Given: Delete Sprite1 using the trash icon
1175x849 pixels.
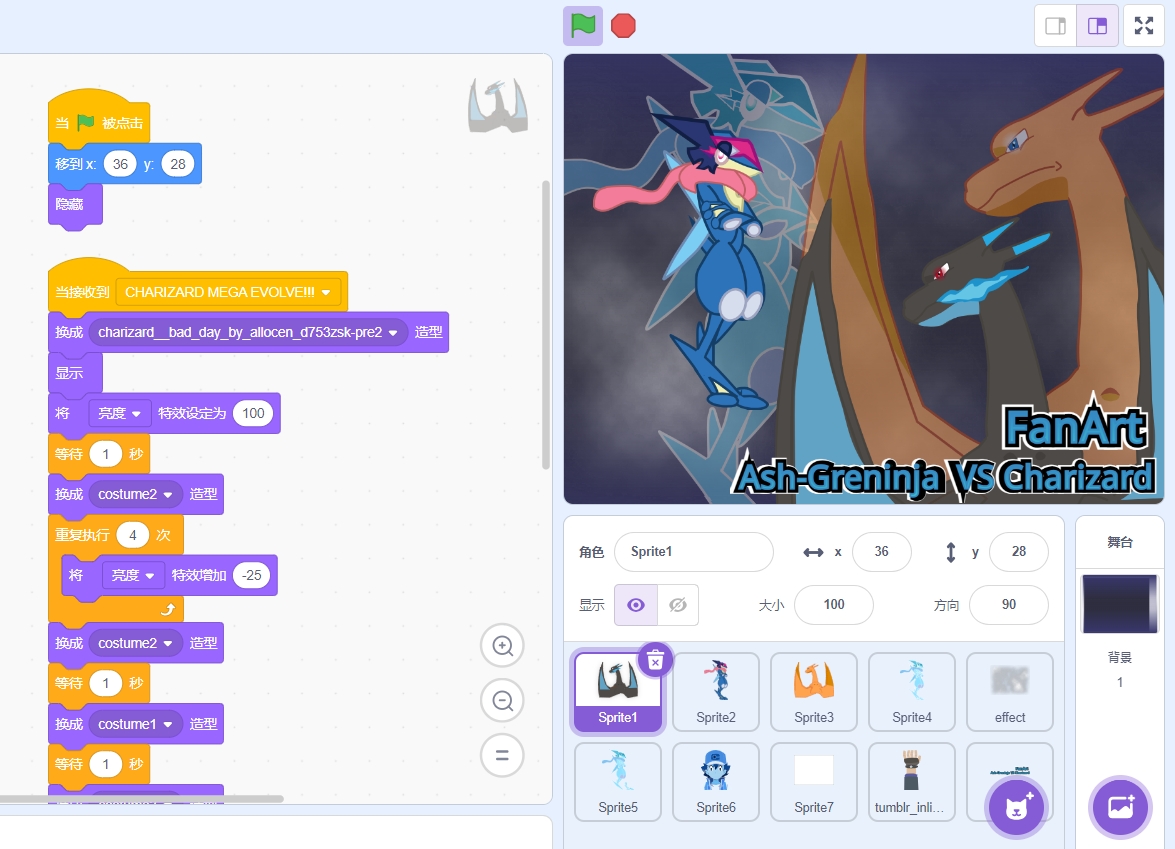Looking at the screenshot, I should [655, 660].
